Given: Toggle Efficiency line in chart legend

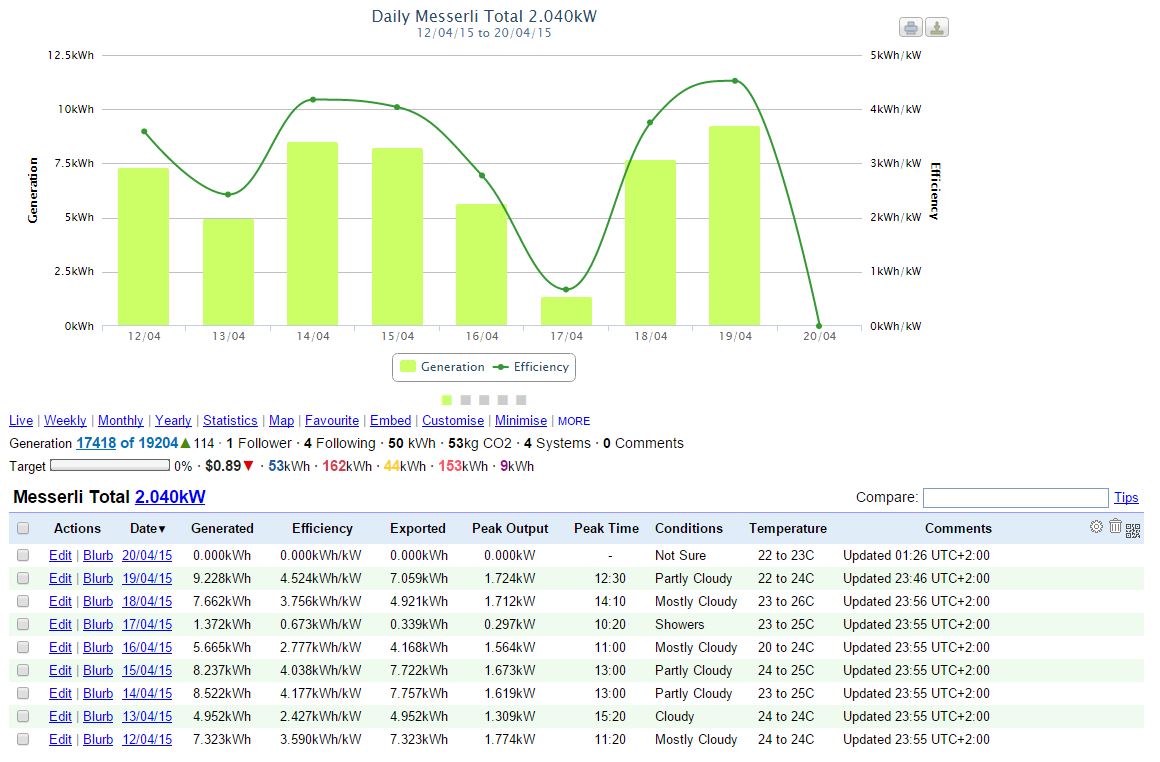Looking at the screenshot, I should pos(531,367).
